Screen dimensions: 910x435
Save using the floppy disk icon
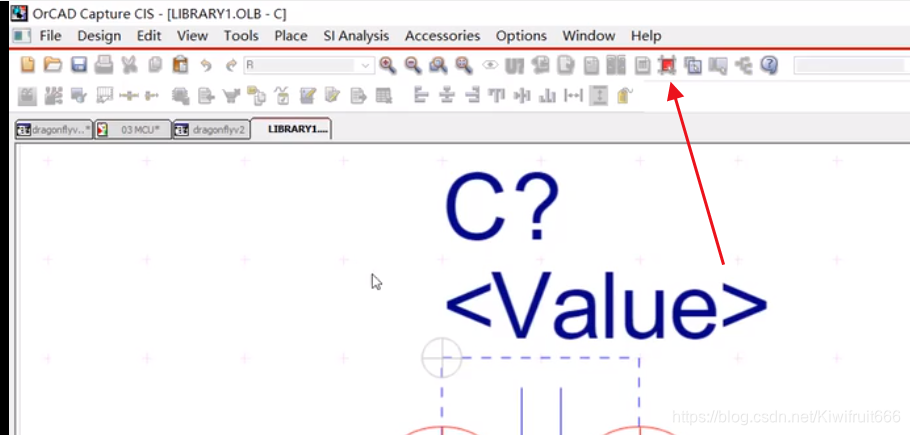point(79,65)
